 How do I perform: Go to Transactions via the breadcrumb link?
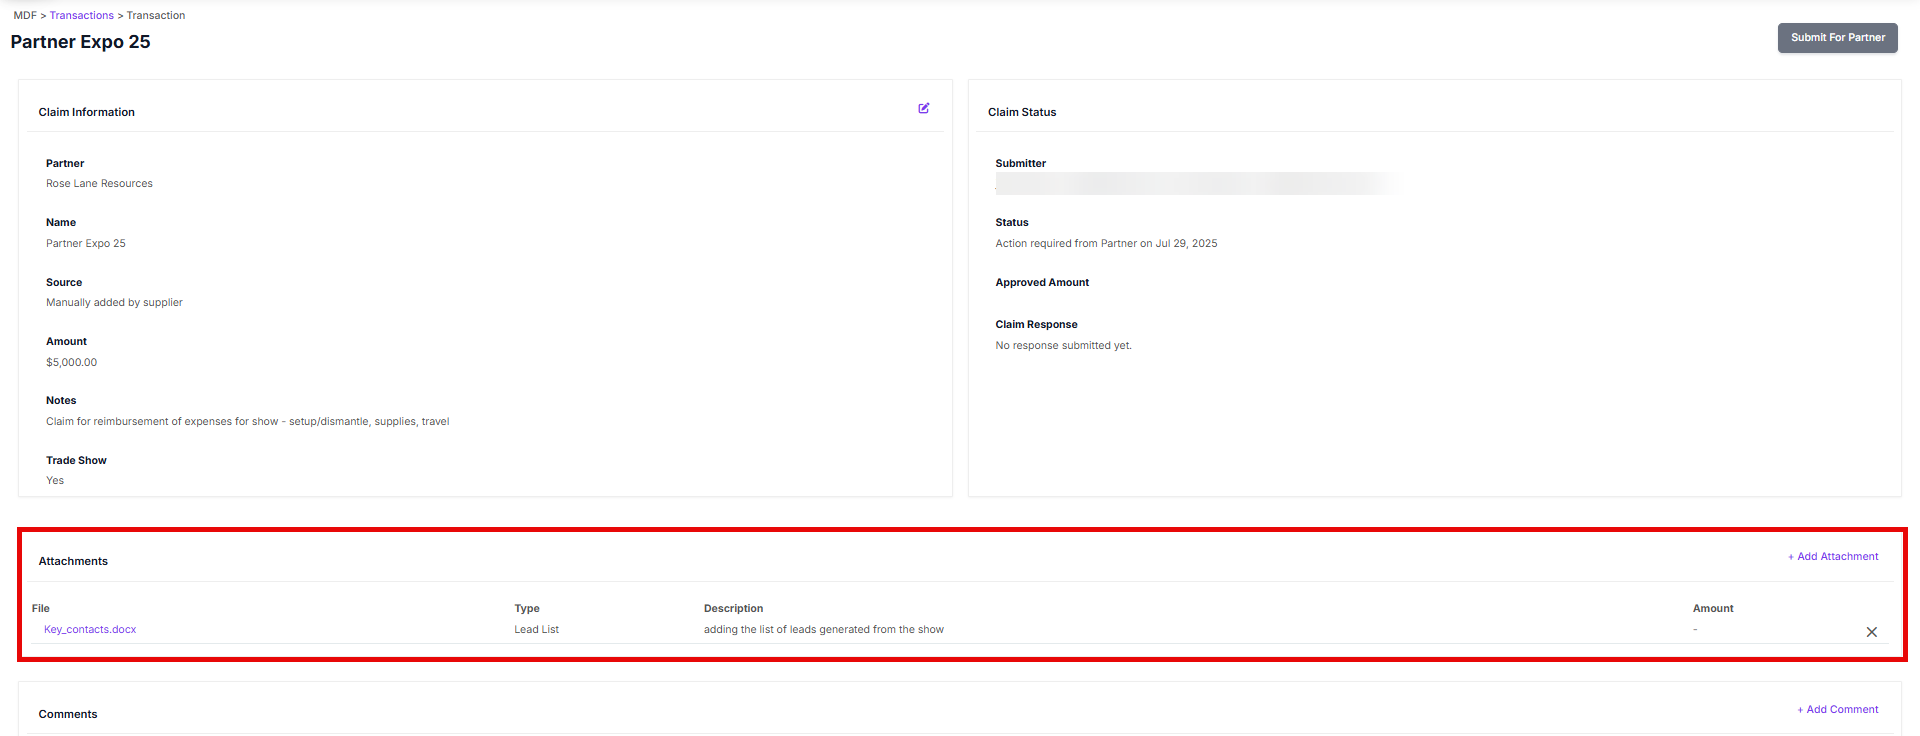point(81,15)
